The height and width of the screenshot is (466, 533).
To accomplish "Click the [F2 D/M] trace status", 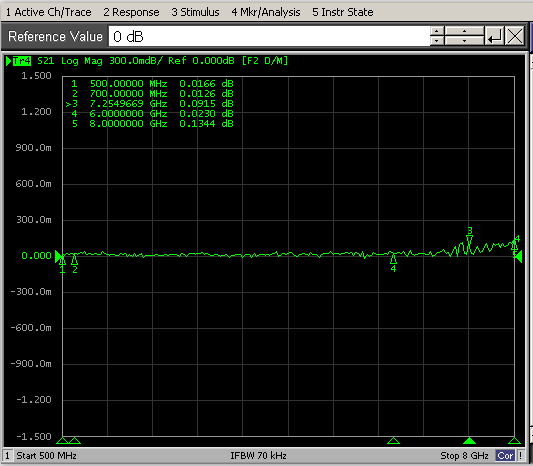I will 265,61.
